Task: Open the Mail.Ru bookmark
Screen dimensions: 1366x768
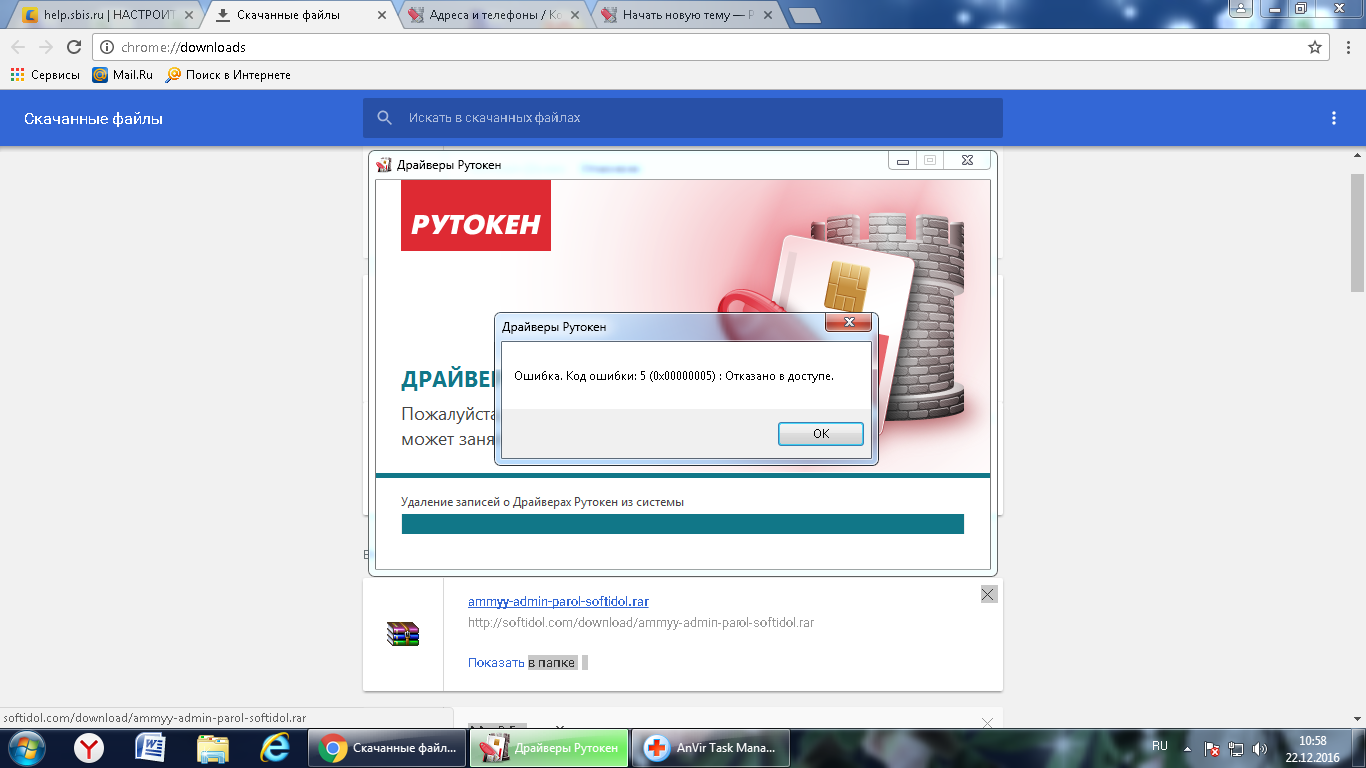Action: 123,75
